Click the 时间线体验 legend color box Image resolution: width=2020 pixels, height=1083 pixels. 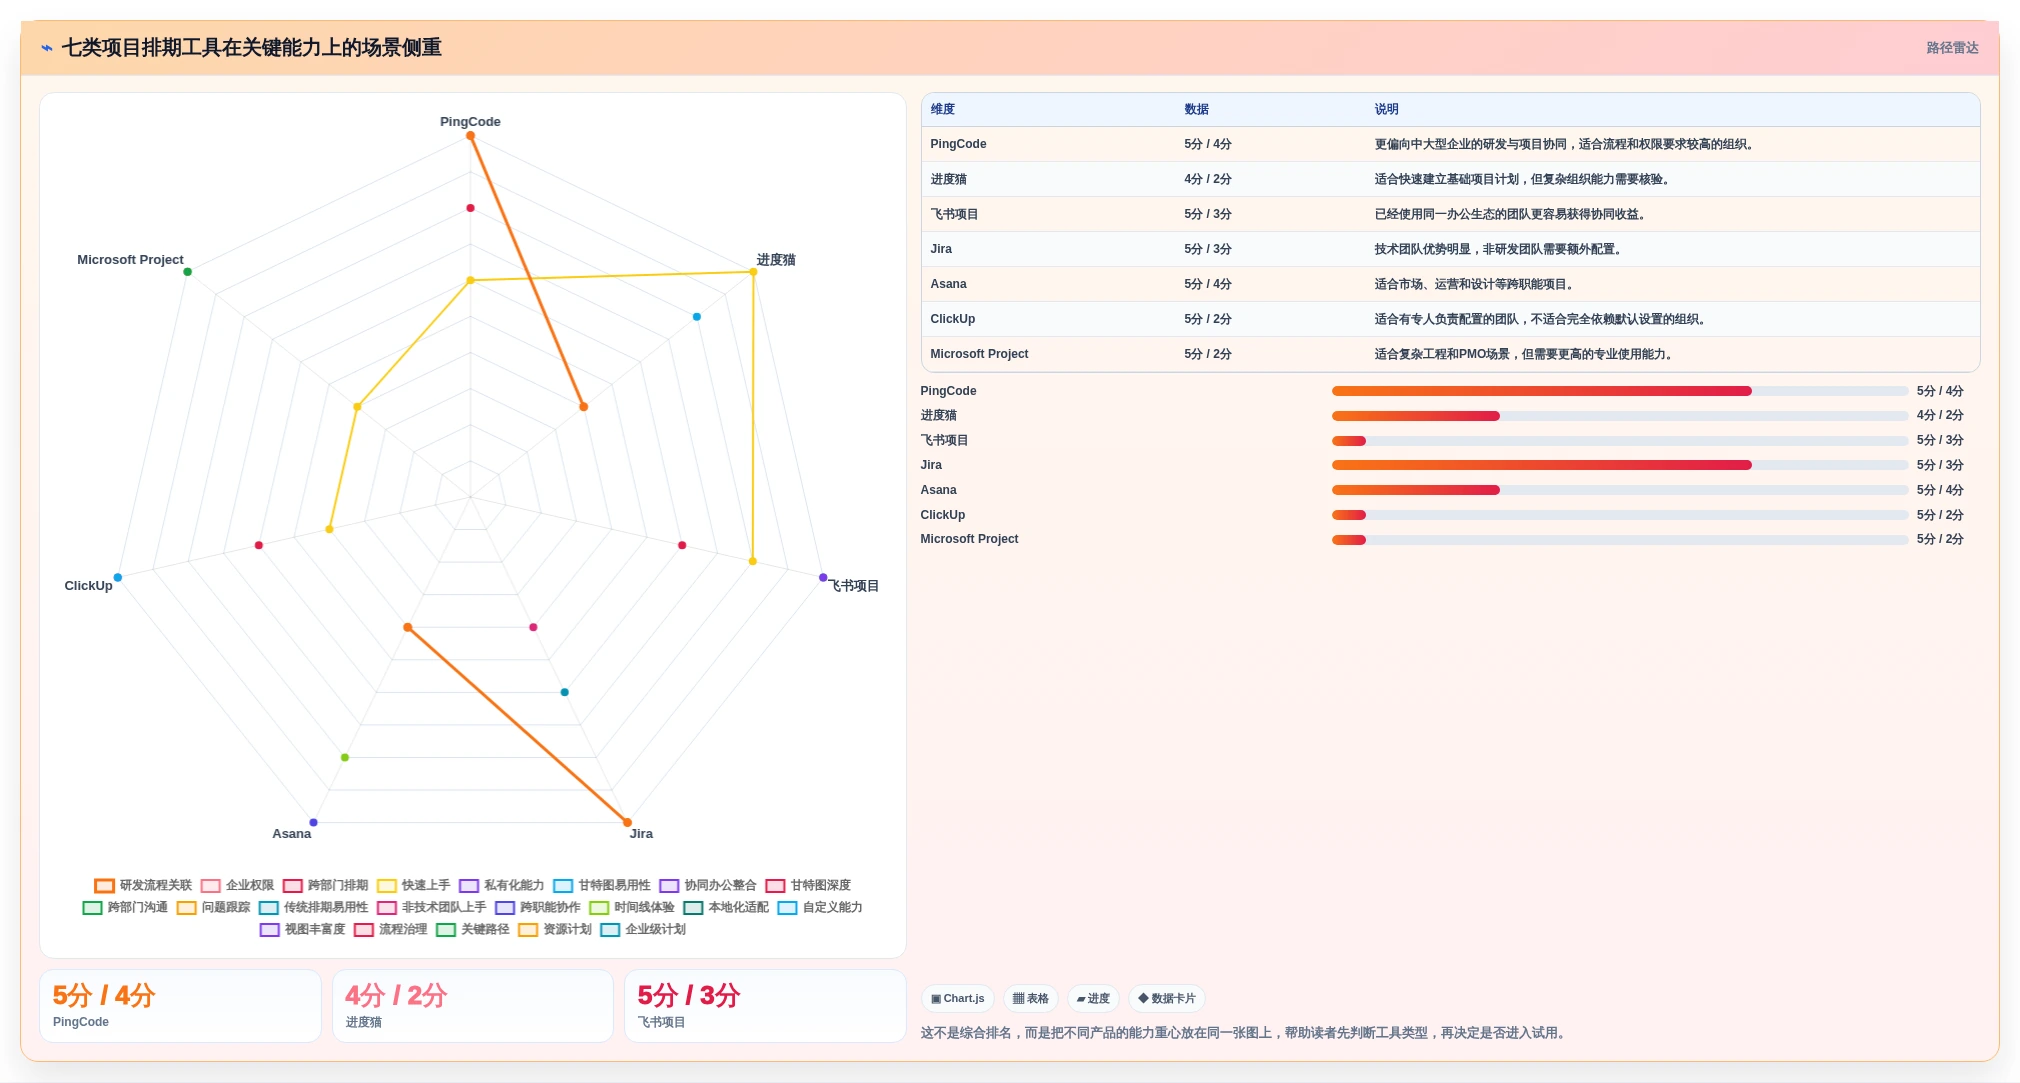[x=599, y=908]
